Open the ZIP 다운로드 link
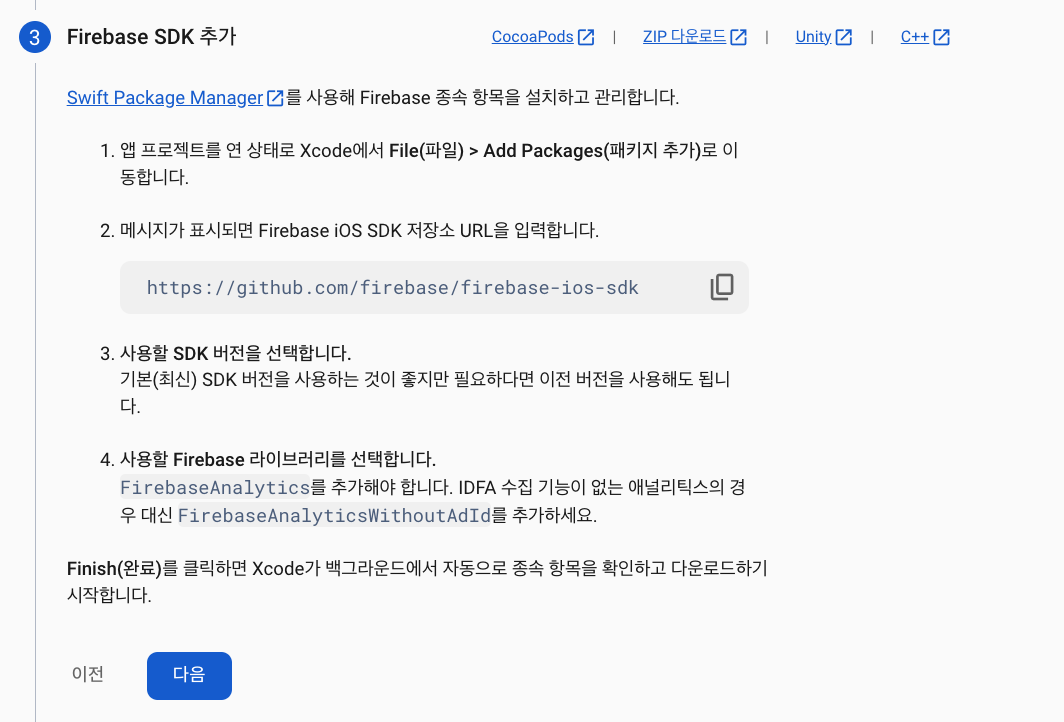Image resolution: width=1064 pixels, height=722 pixels. click(684, 37)
